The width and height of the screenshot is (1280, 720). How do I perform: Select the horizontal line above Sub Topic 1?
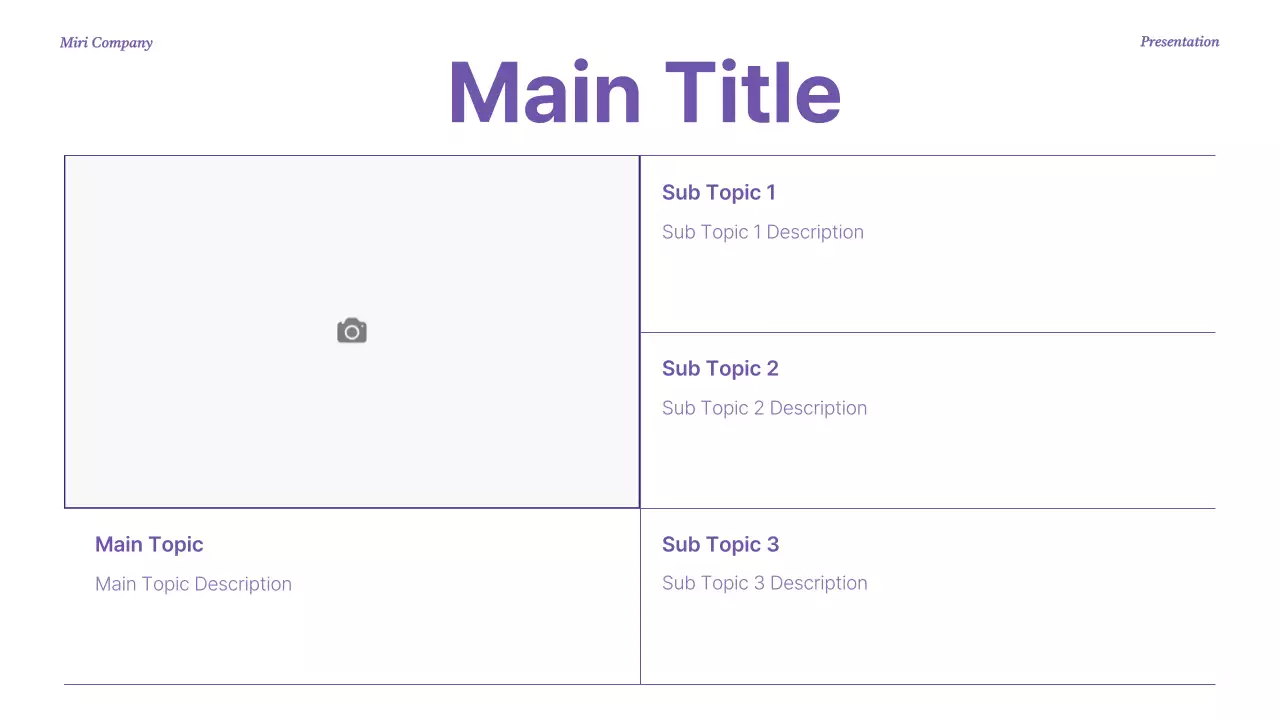click(x=928, y=155)
